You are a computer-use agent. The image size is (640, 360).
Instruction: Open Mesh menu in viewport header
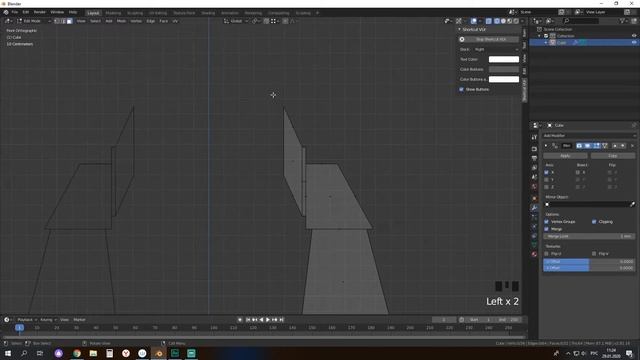coord(122,21)
